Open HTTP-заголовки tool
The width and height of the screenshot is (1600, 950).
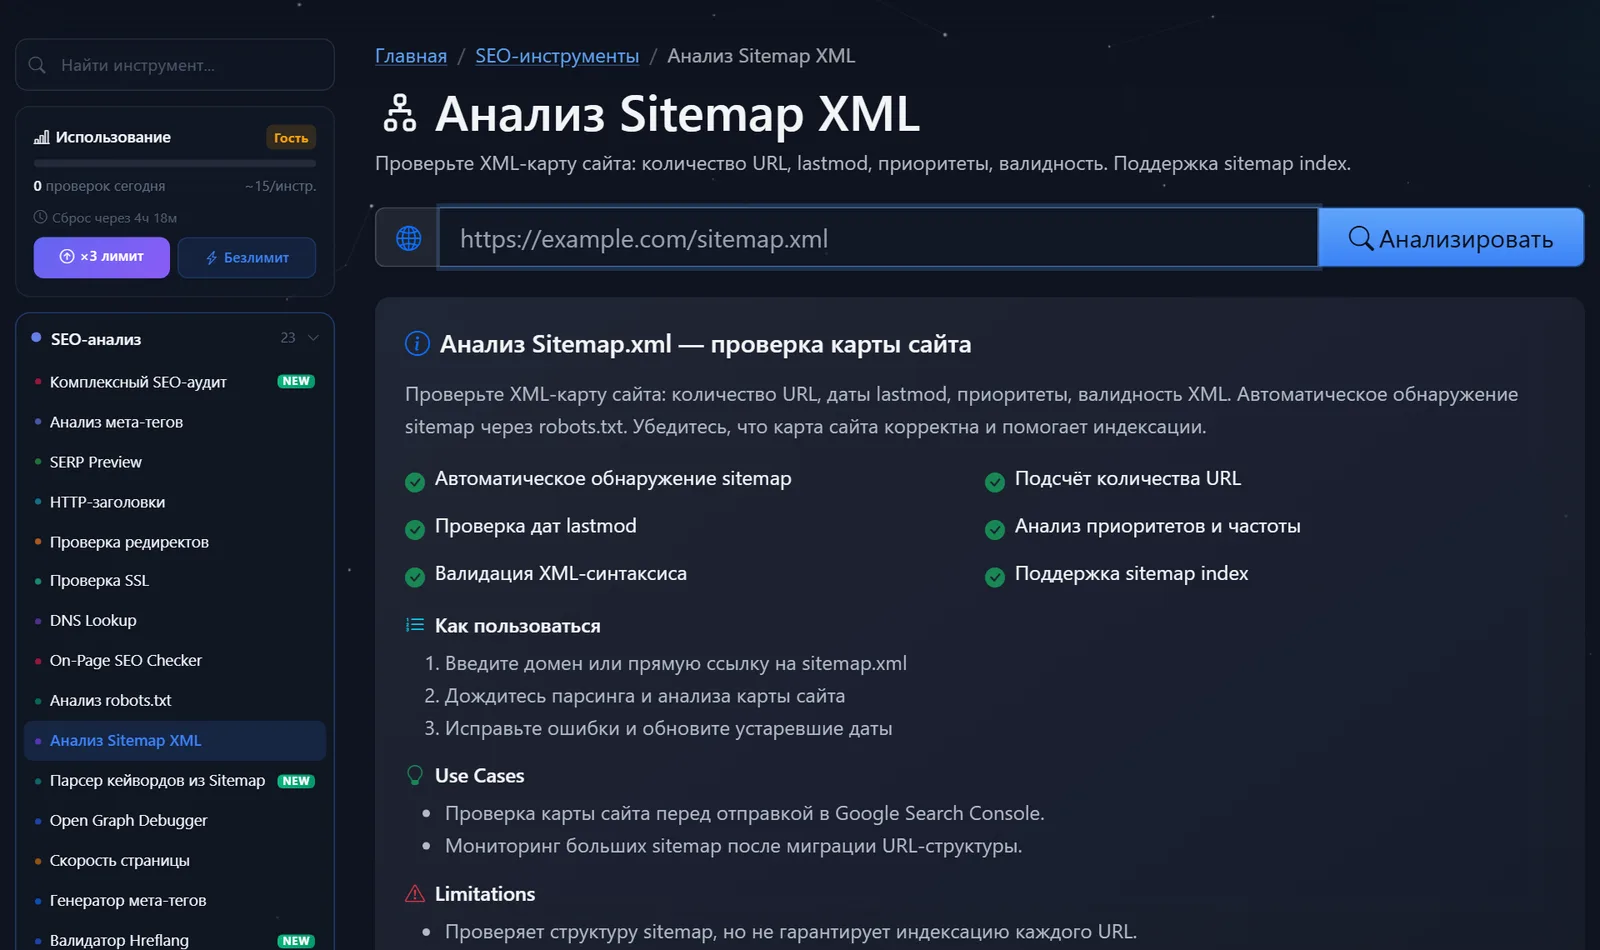(x=175, y=502)
